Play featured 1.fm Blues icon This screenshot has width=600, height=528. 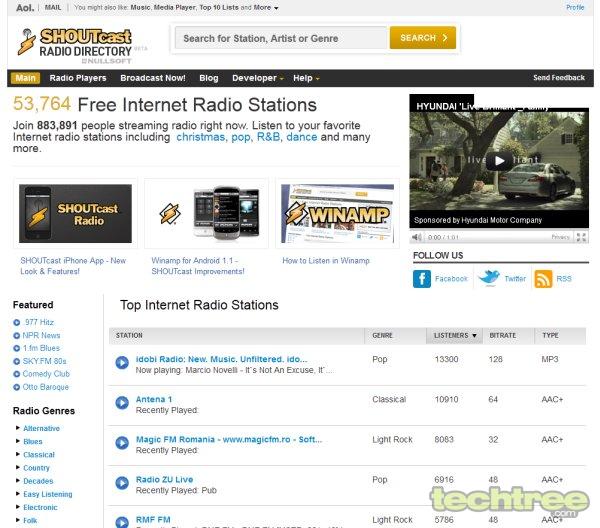click(16, 348)
